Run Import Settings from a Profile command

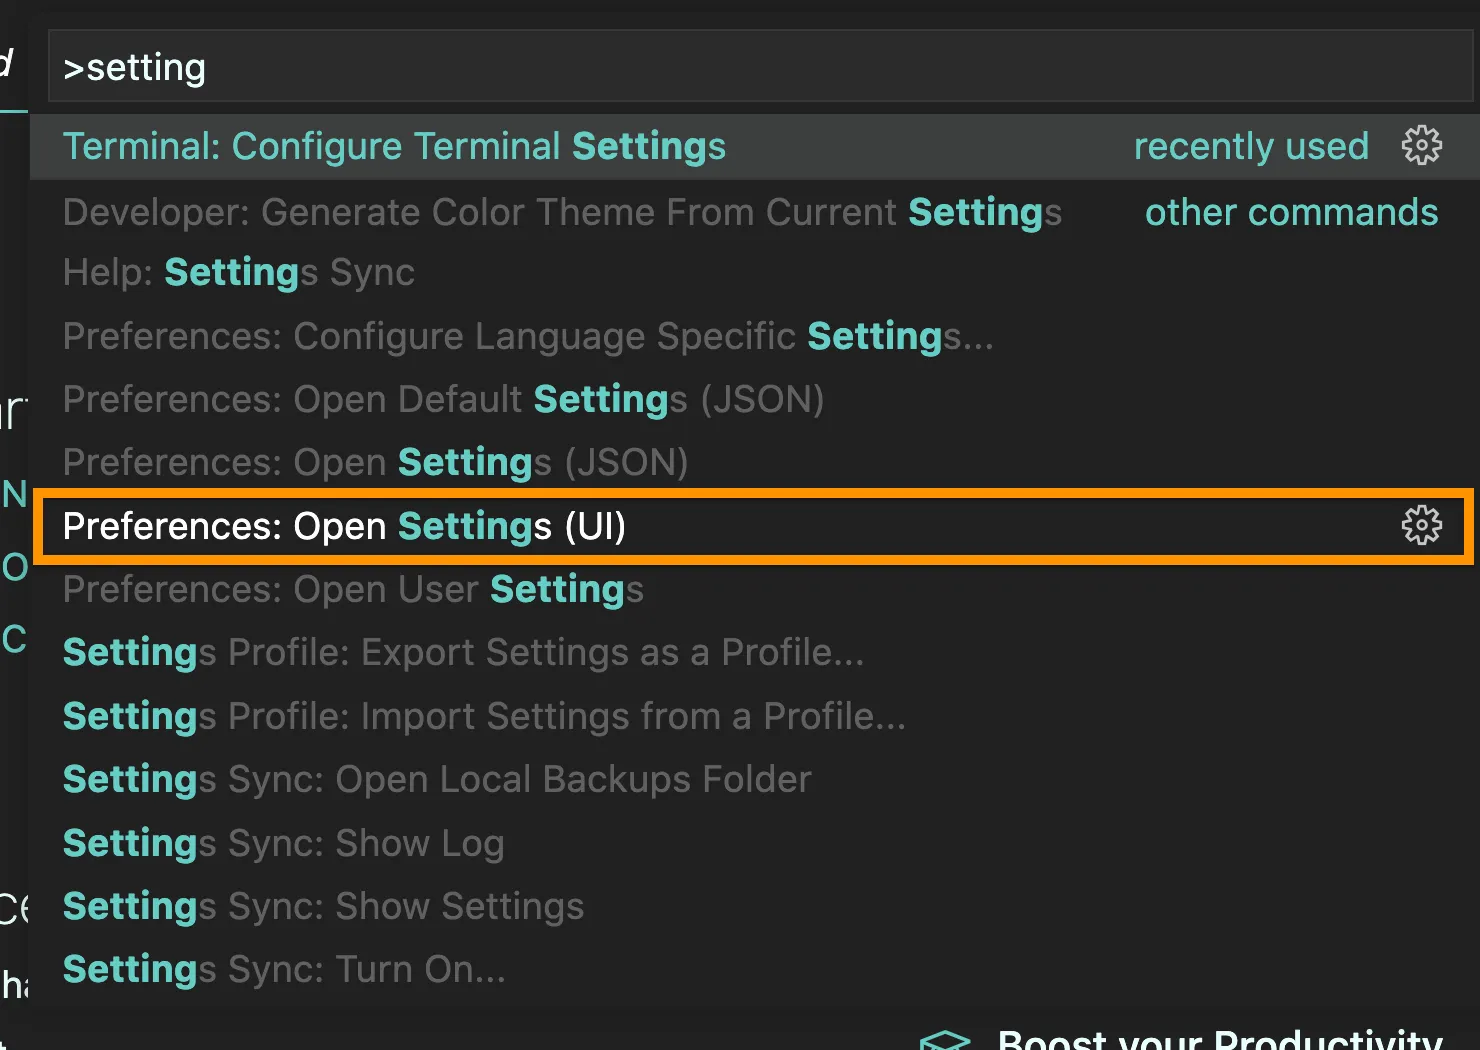[x=484, y=717]
